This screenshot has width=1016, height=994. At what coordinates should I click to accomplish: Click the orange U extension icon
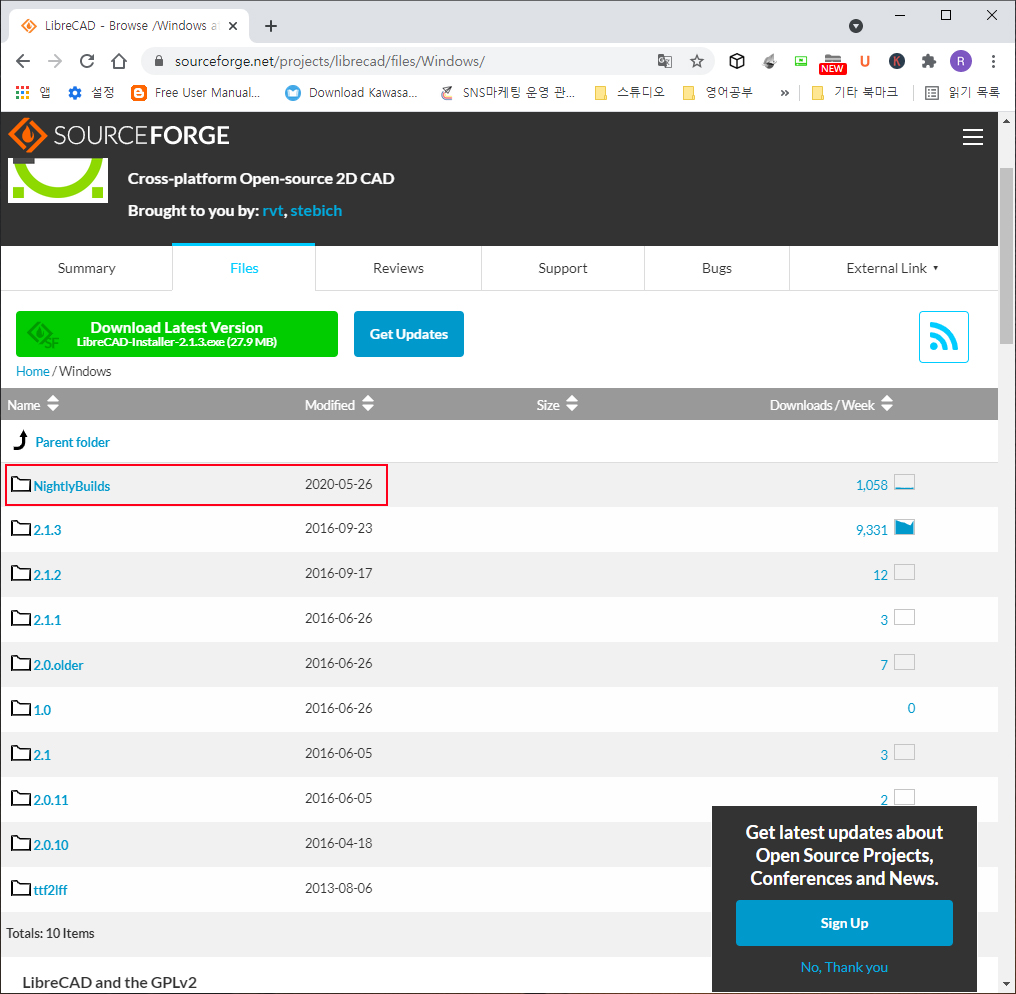pos(864,61)
